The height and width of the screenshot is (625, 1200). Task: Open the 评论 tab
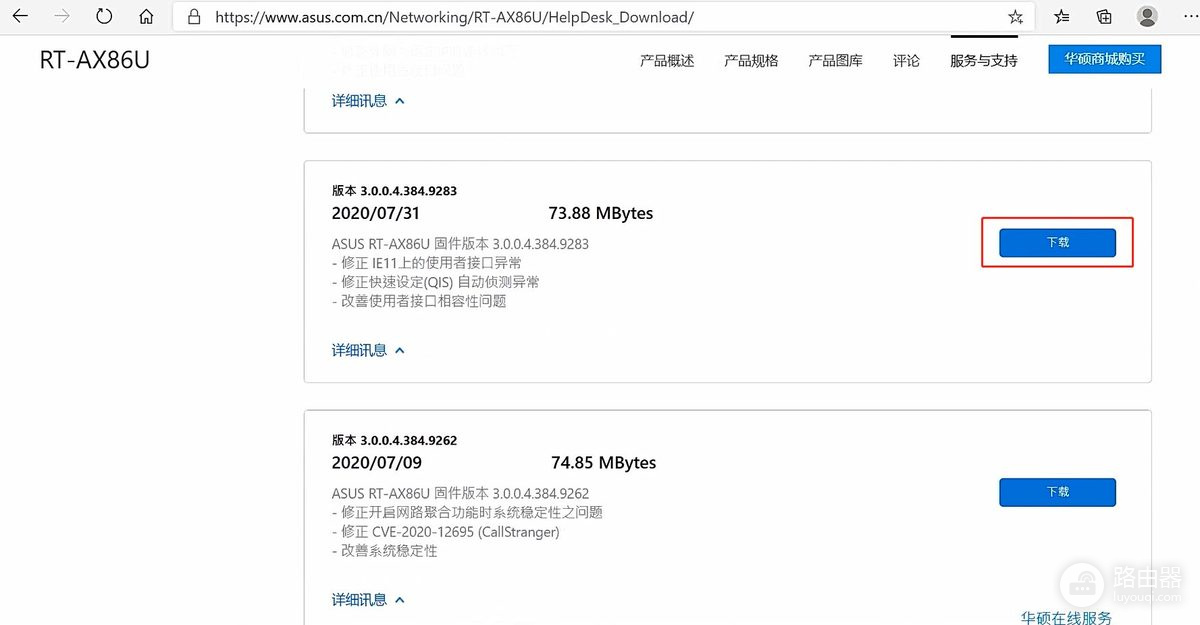point(906,61)
